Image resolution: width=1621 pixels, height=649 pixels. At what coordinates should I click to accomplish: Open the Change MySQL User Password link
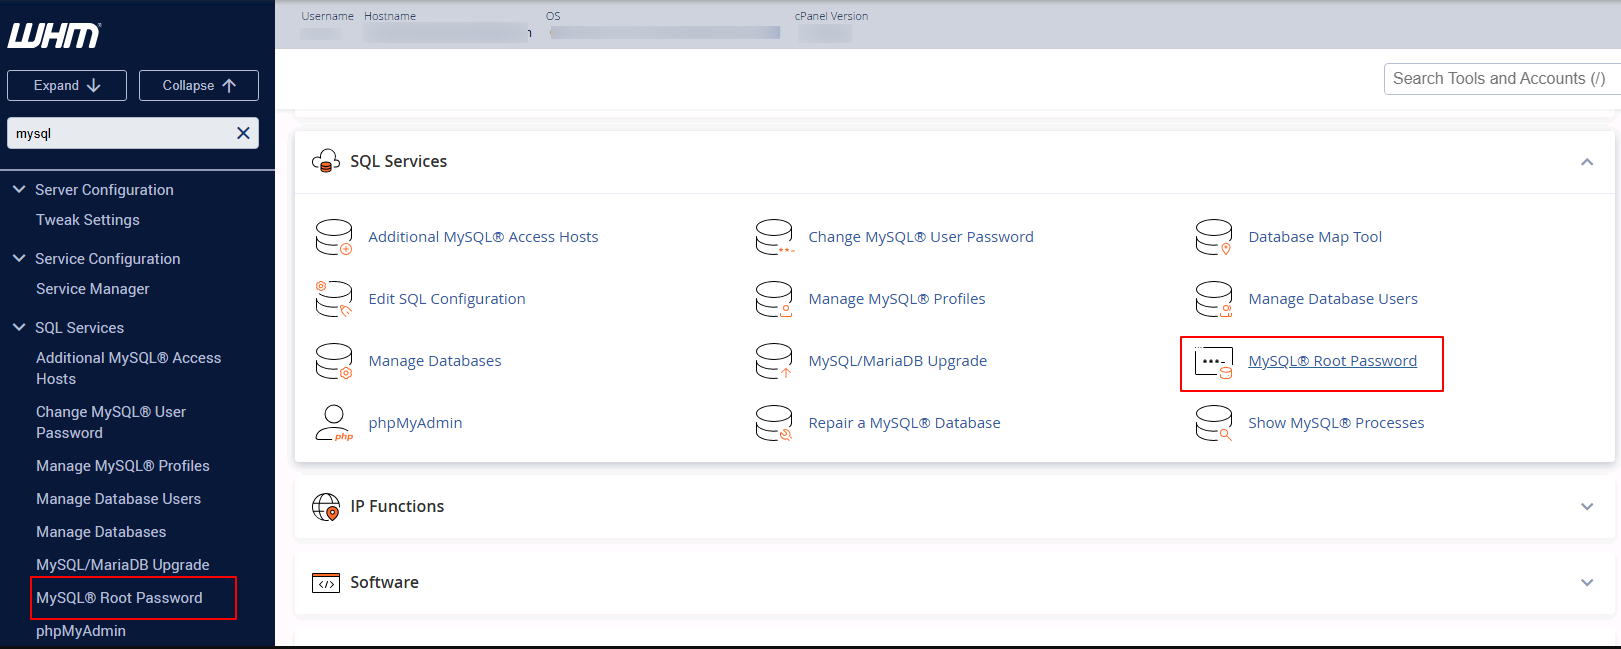click(x=921, y=237)
